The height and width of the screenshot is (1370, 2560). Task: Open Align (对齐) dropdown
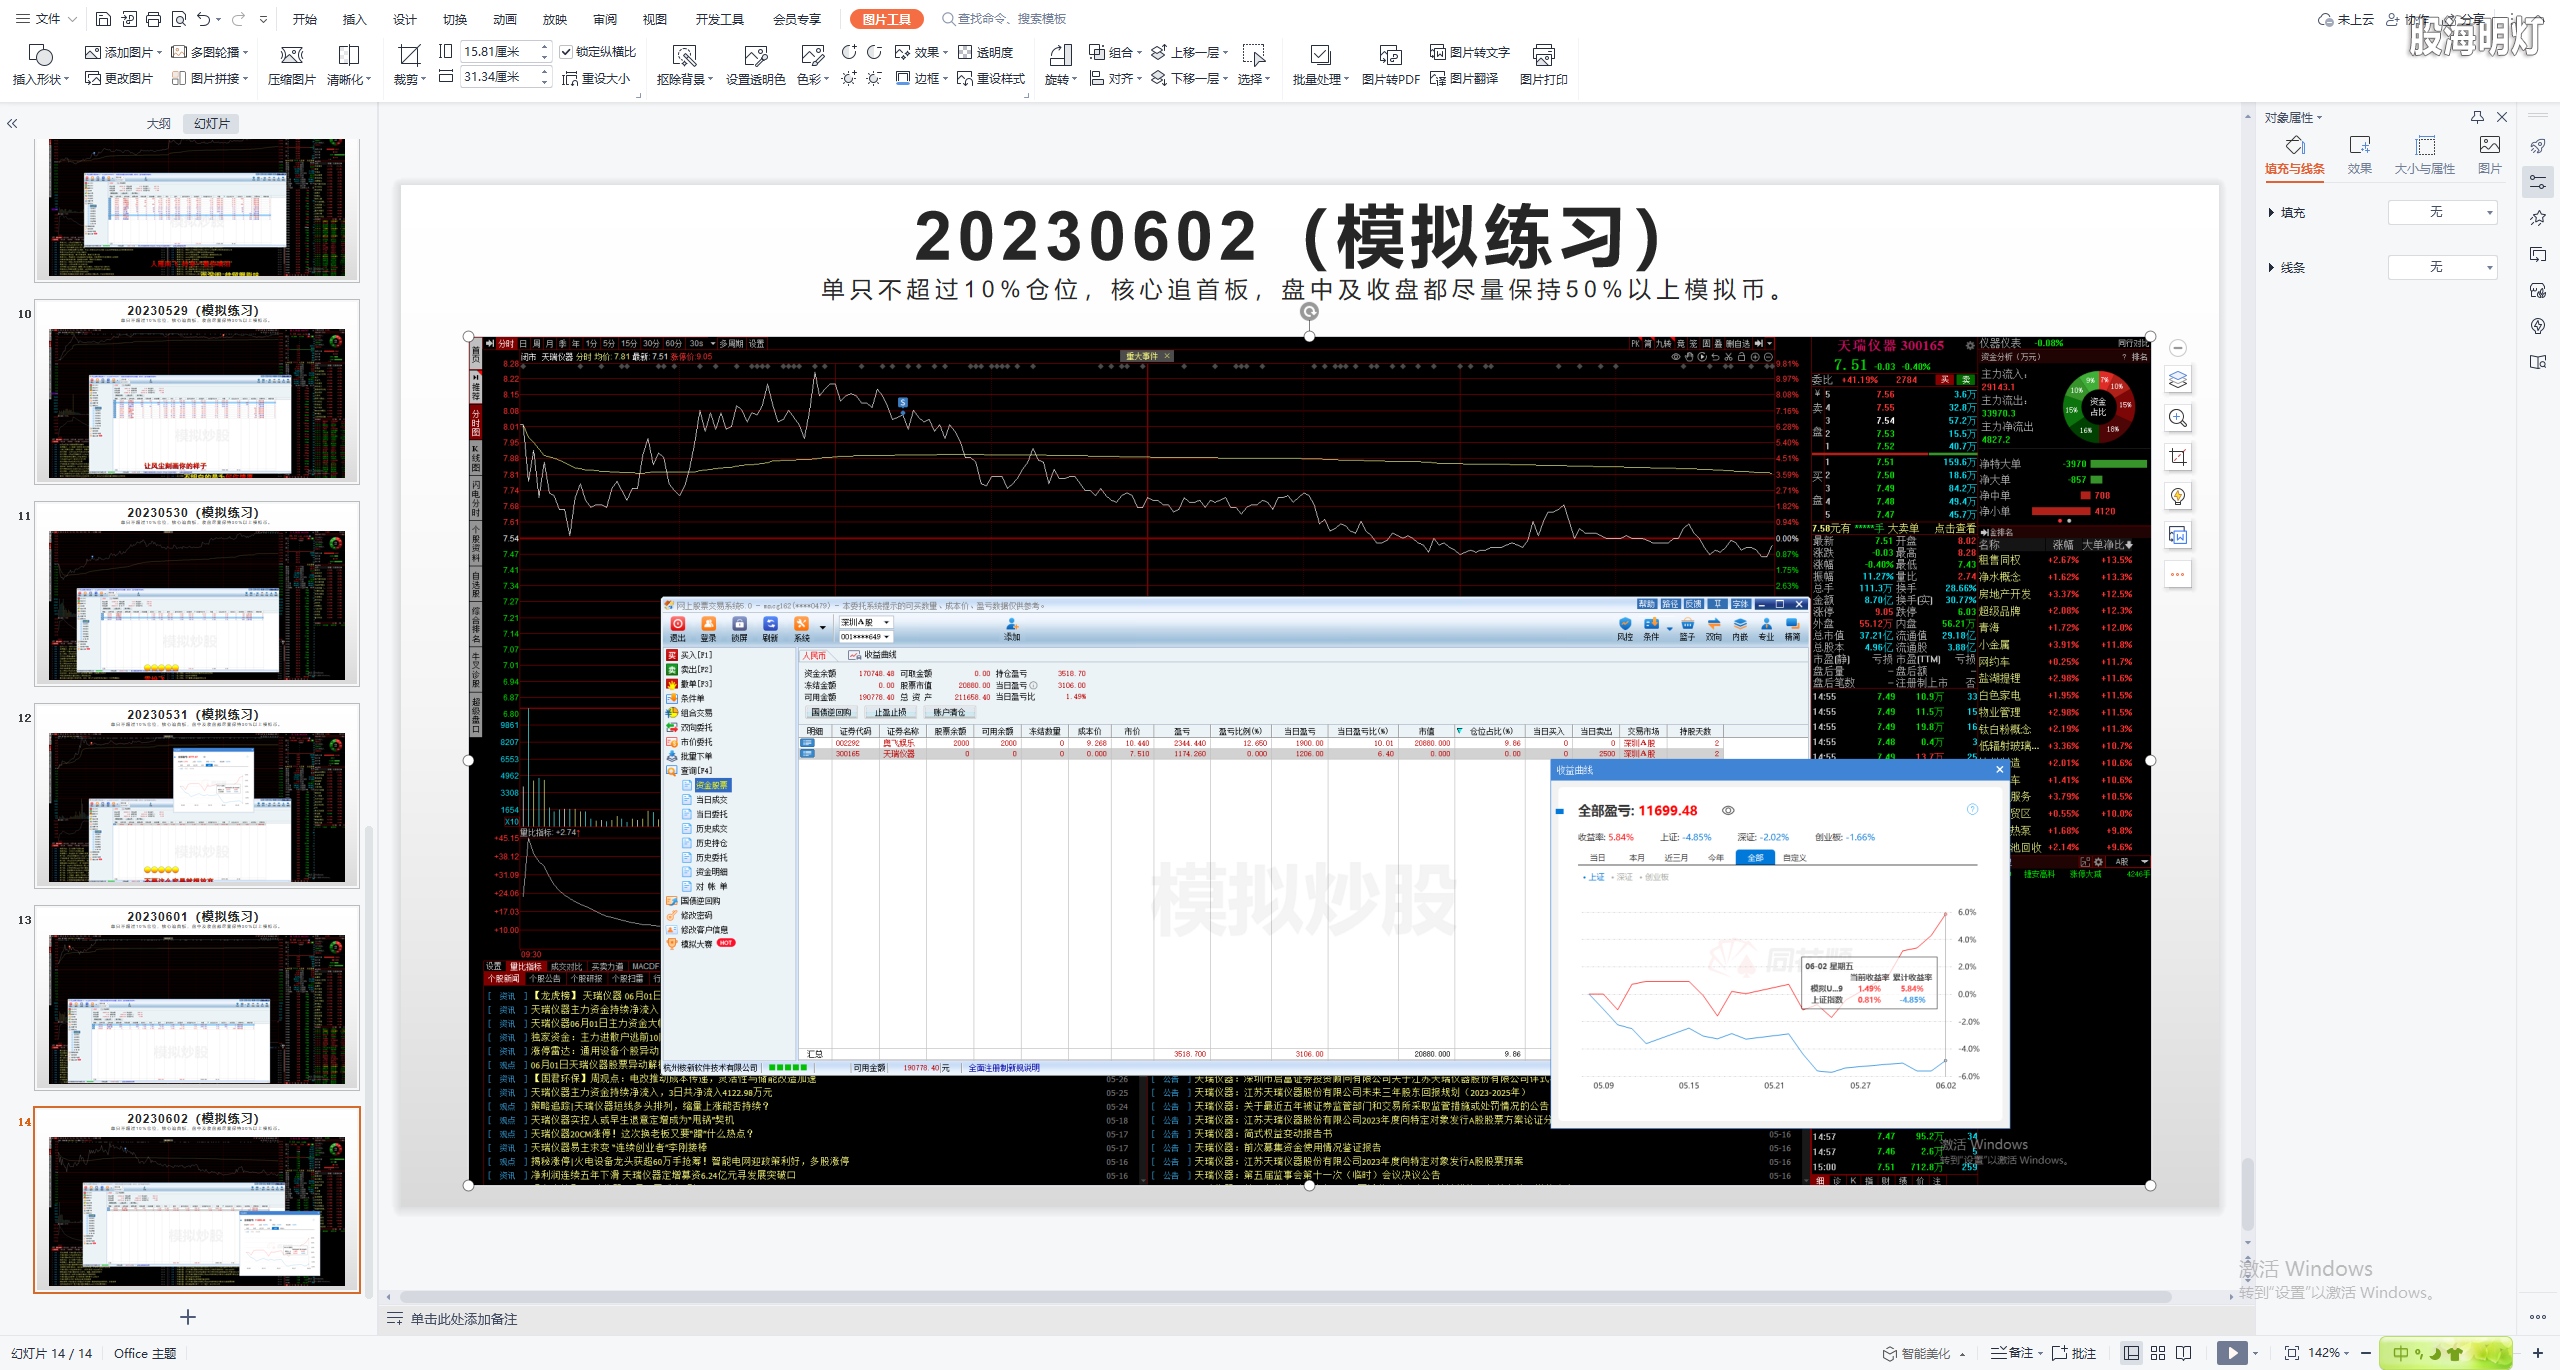pyautogui.click(x=1115, y=78)
